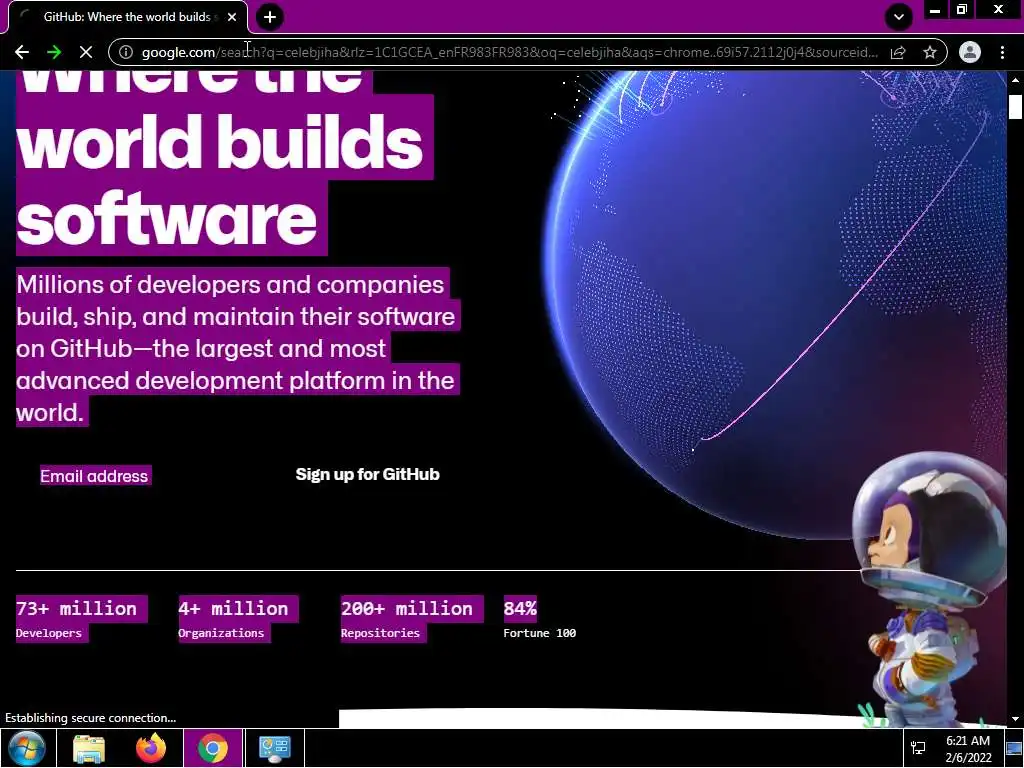Open the Windows Start menu

click(x=27, y=748)
